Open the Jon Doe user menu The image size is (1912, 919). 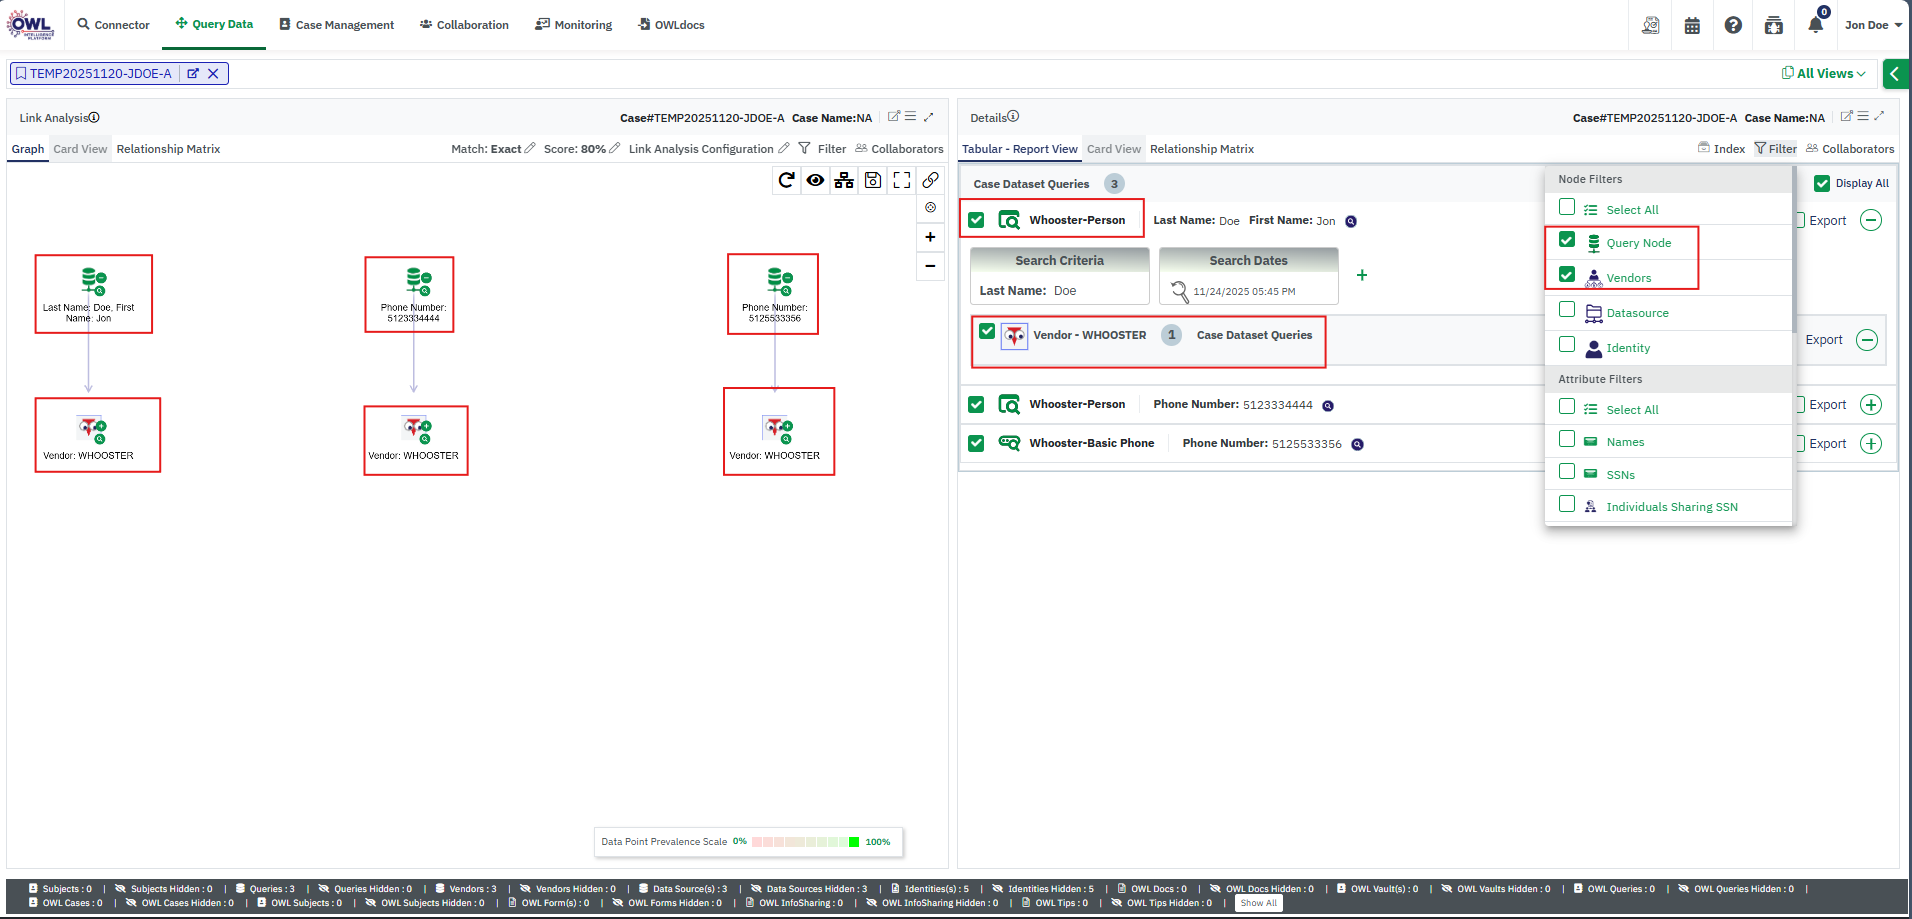[1872, 25]
